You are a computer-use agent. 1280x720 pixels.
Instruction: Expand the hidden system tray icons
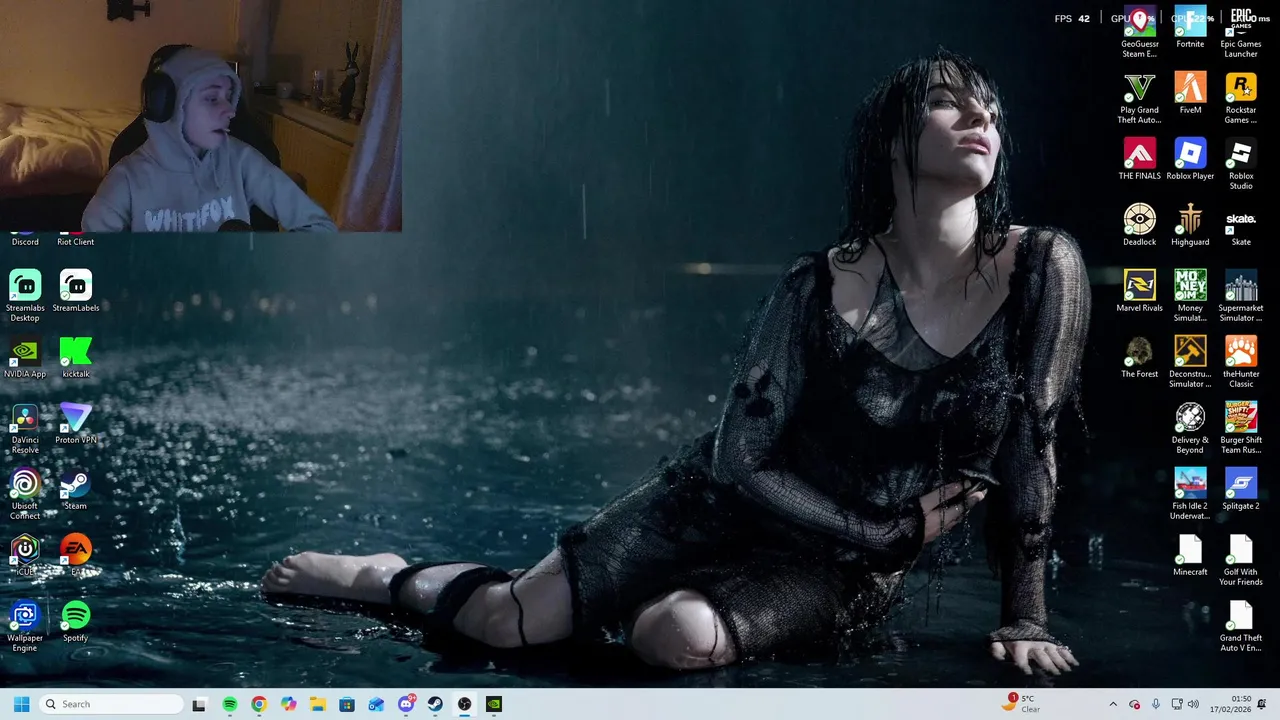pos(1113,704)
